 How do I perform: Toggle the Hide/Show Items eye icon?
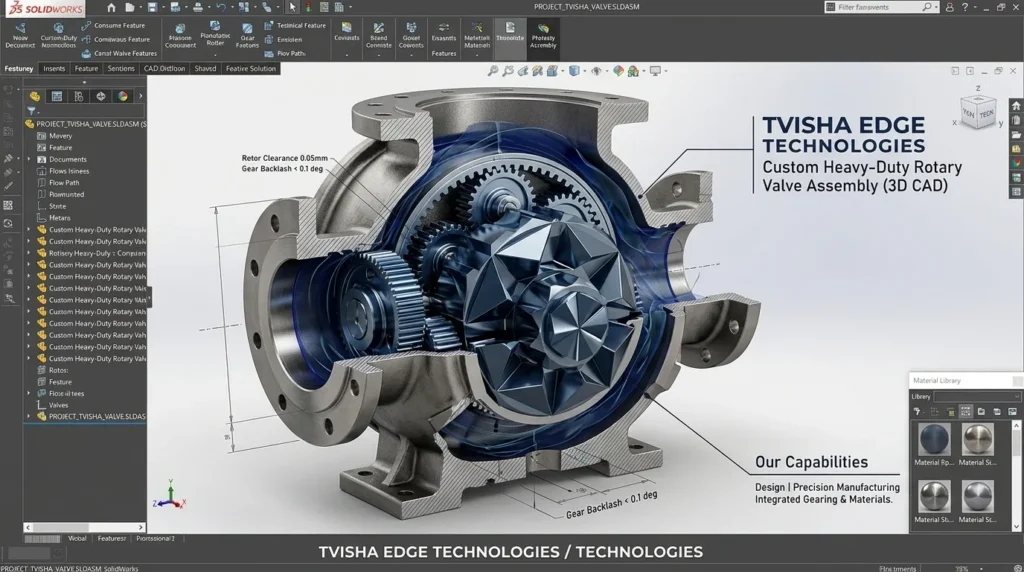pos(596,71)
